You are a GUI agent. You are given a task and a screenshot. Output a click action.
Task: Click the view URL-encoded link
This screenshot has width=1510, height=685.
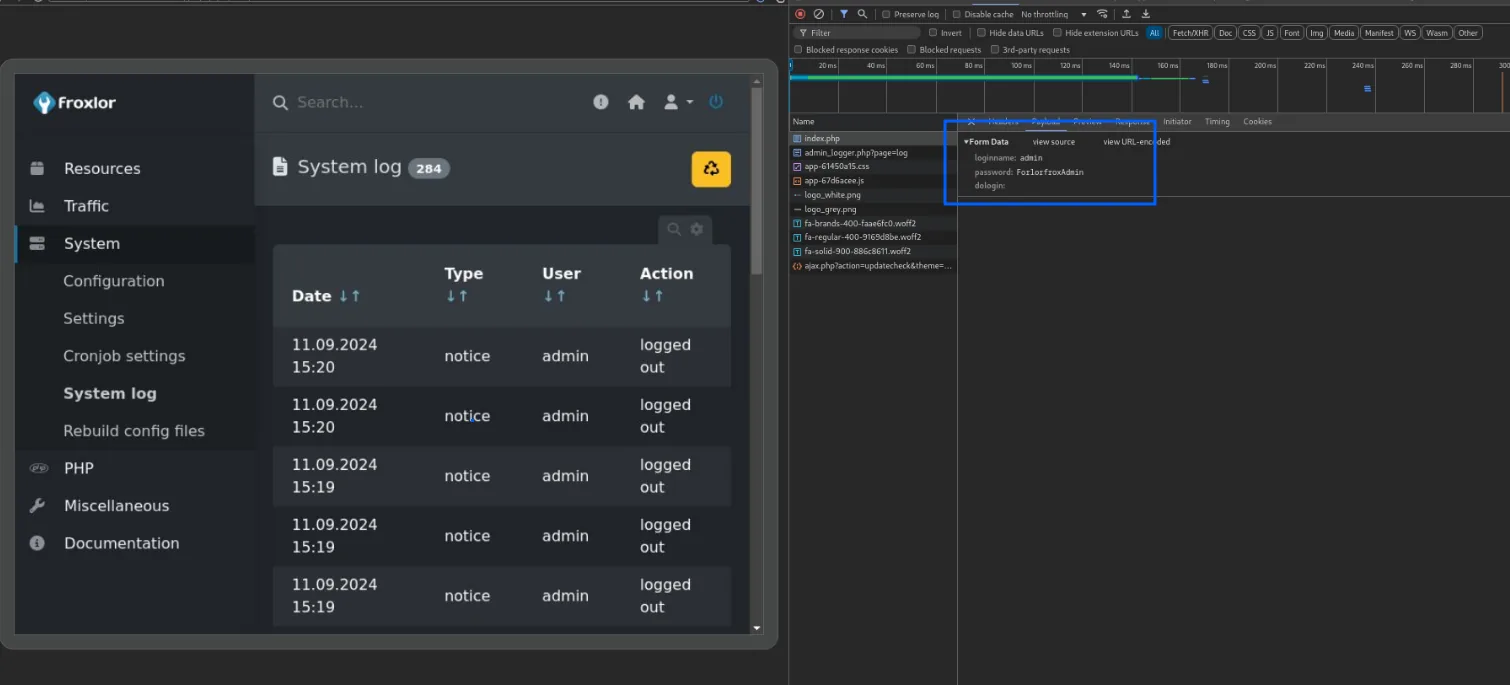point(1136,142)
